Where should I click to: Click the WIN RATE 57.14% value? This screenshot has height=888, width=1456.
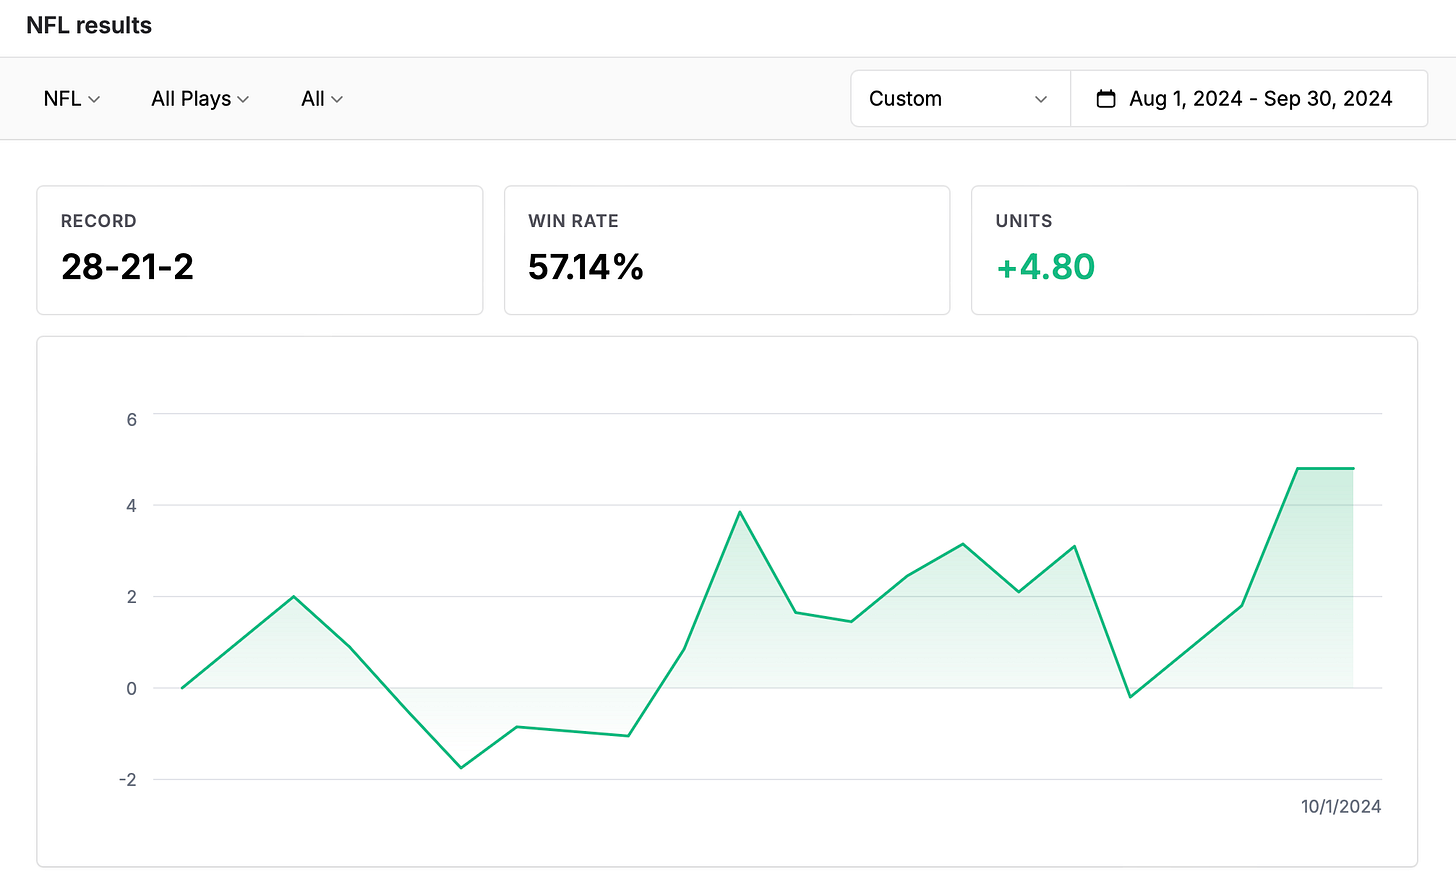(586, 267)
